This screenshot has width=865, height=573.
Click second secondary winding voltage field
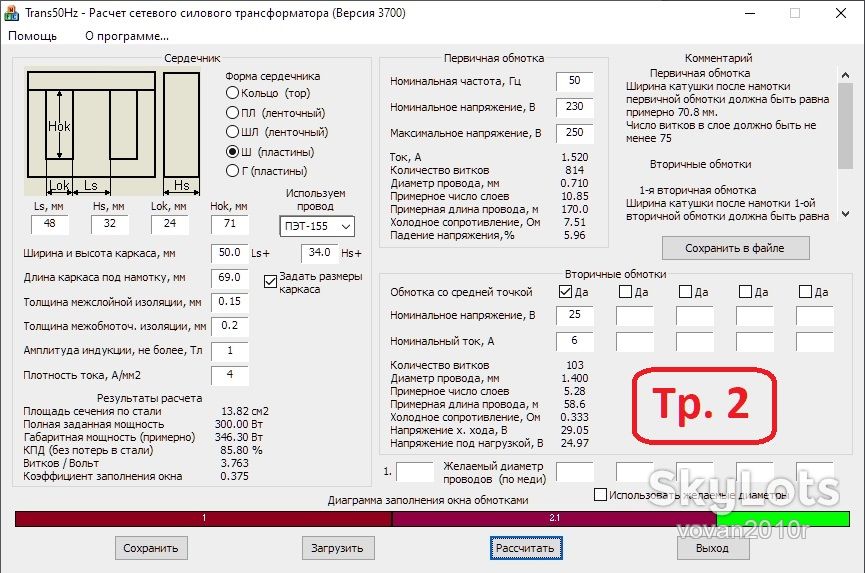coord(635,315)
